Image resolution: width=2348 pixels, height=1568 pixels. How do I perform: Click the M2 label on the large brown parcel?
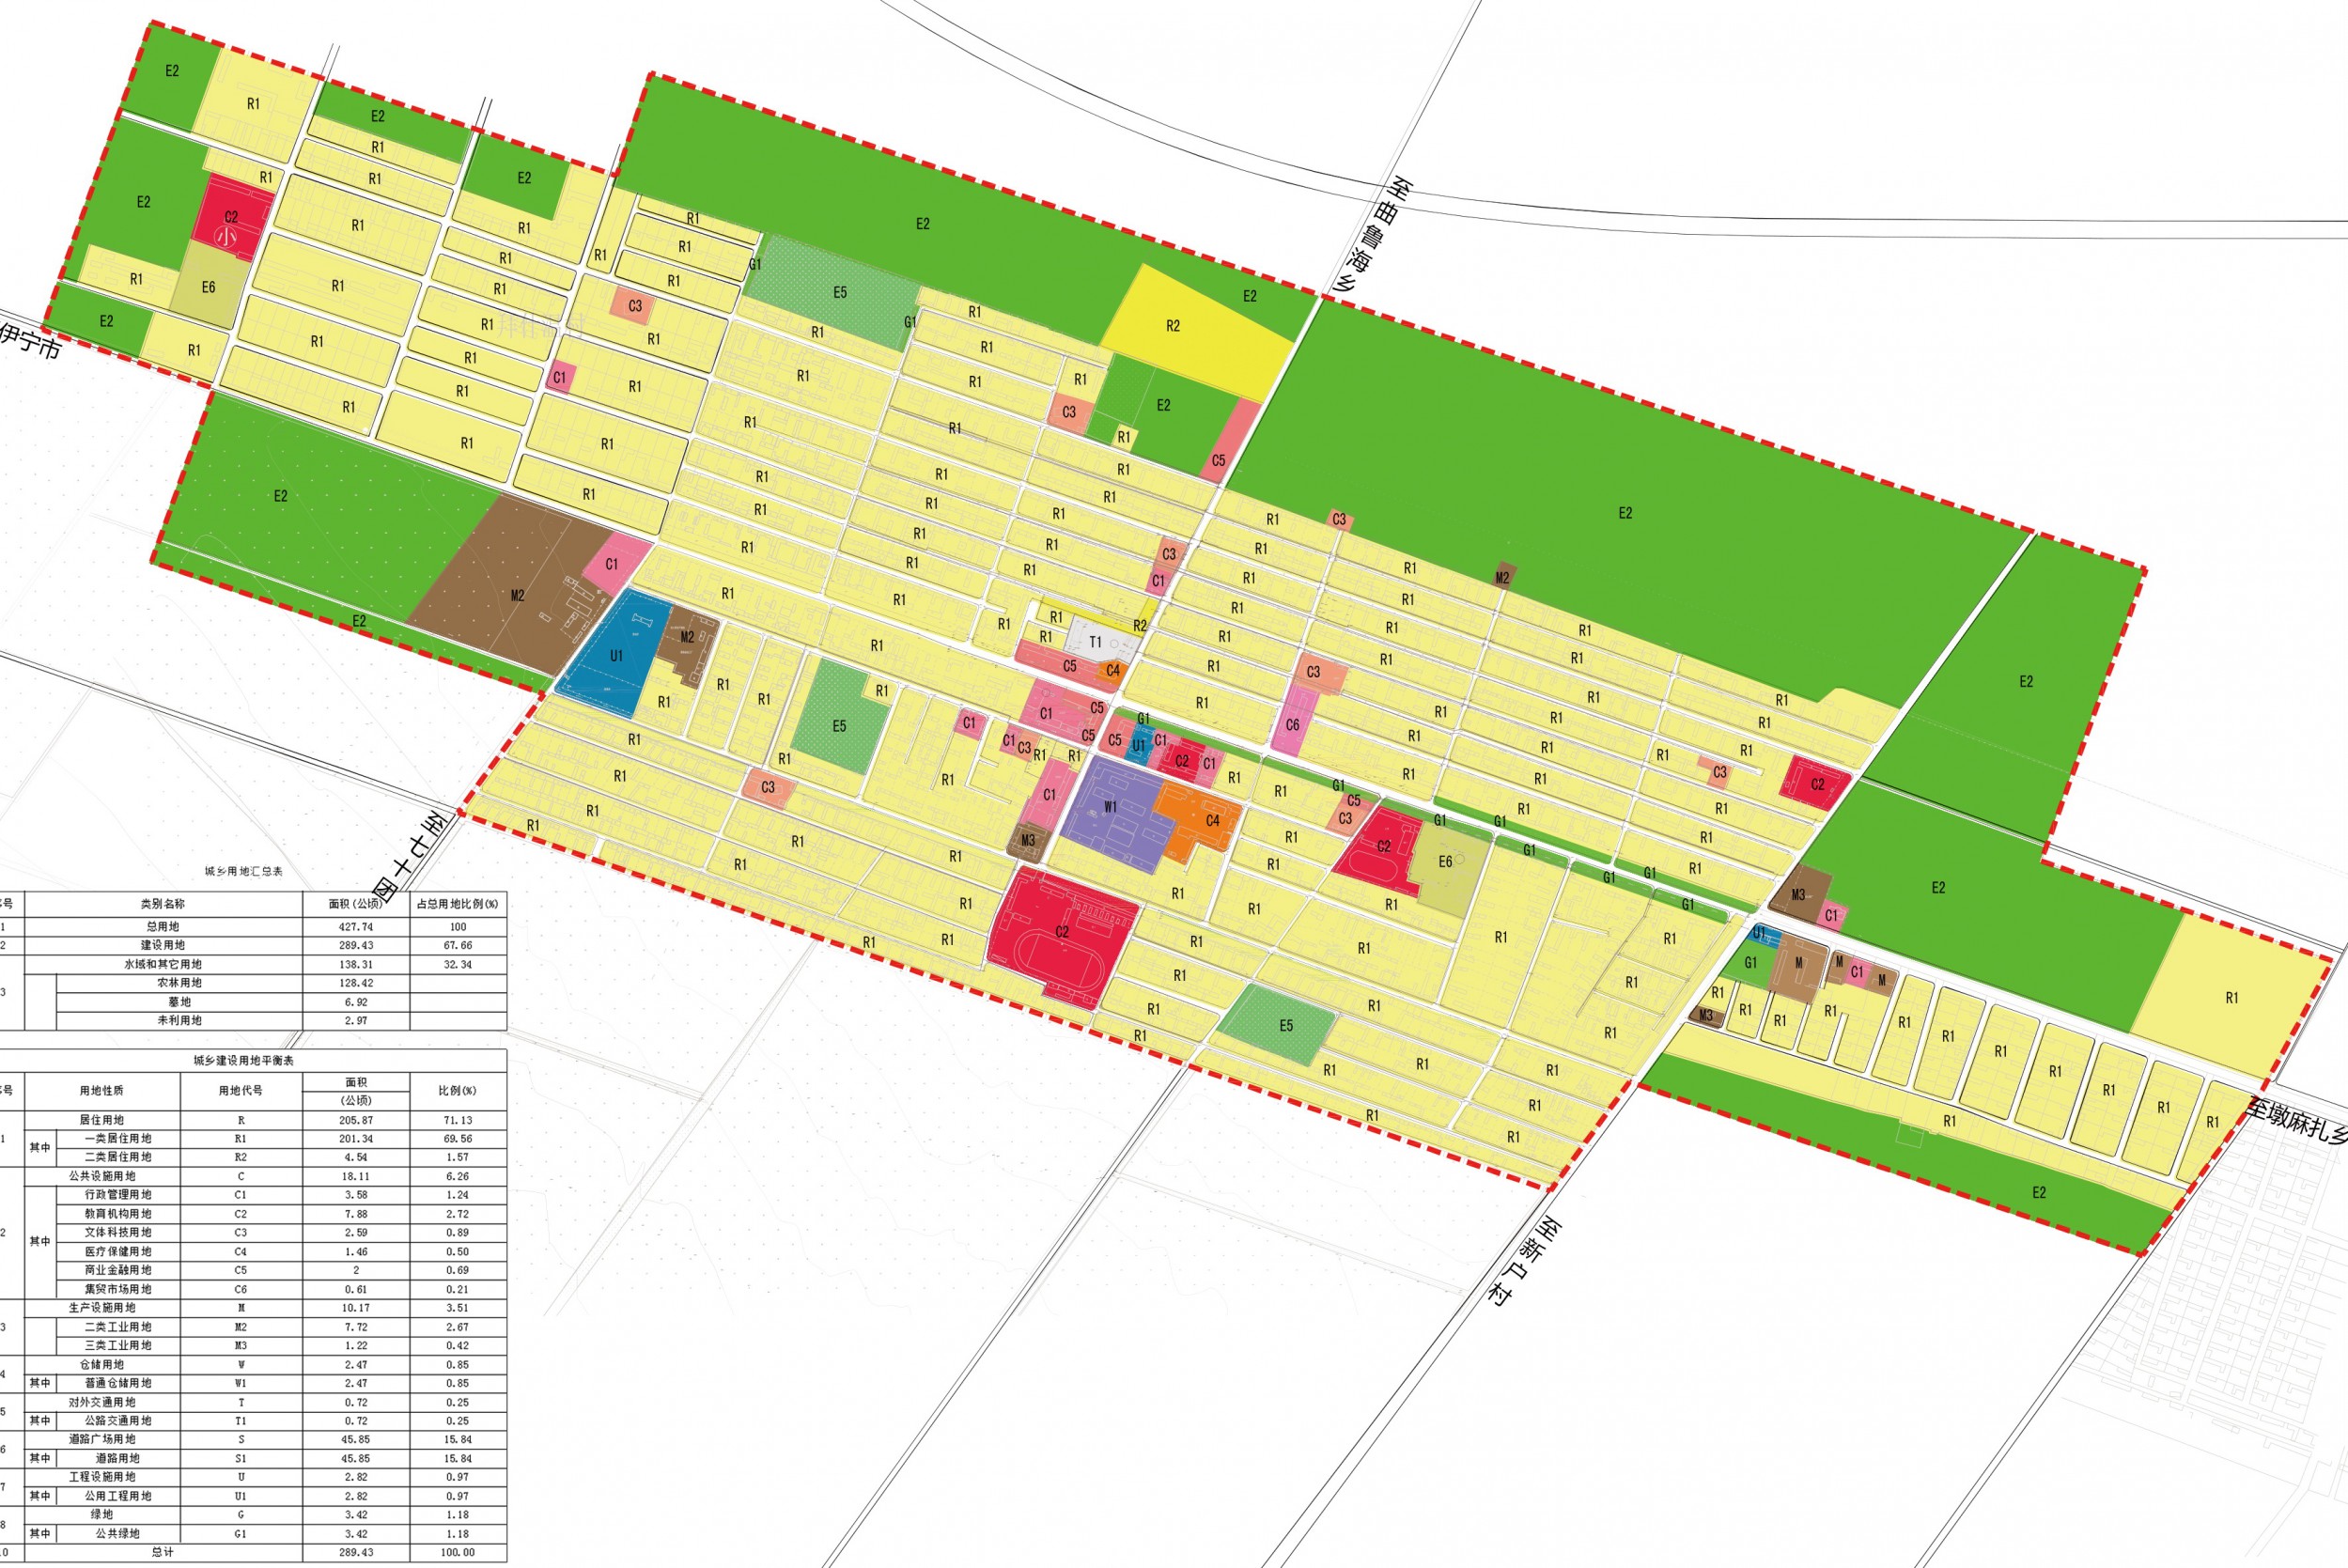(x=517, y=595)
